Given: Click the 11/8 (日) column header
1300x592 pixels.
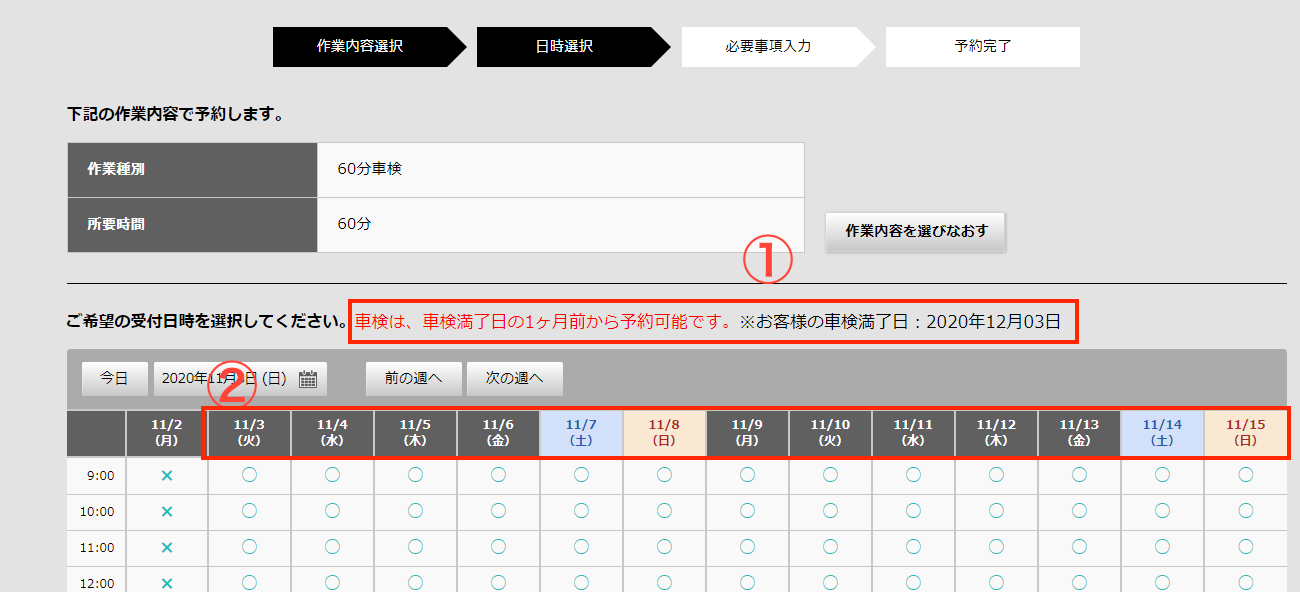Looking at the screenshot, I should [664, 432].
